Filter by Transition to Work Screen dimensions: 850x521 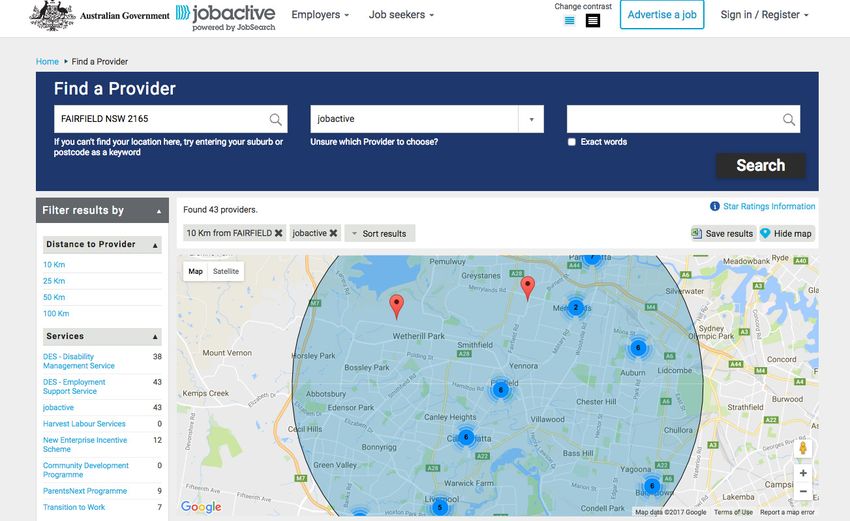74,507
